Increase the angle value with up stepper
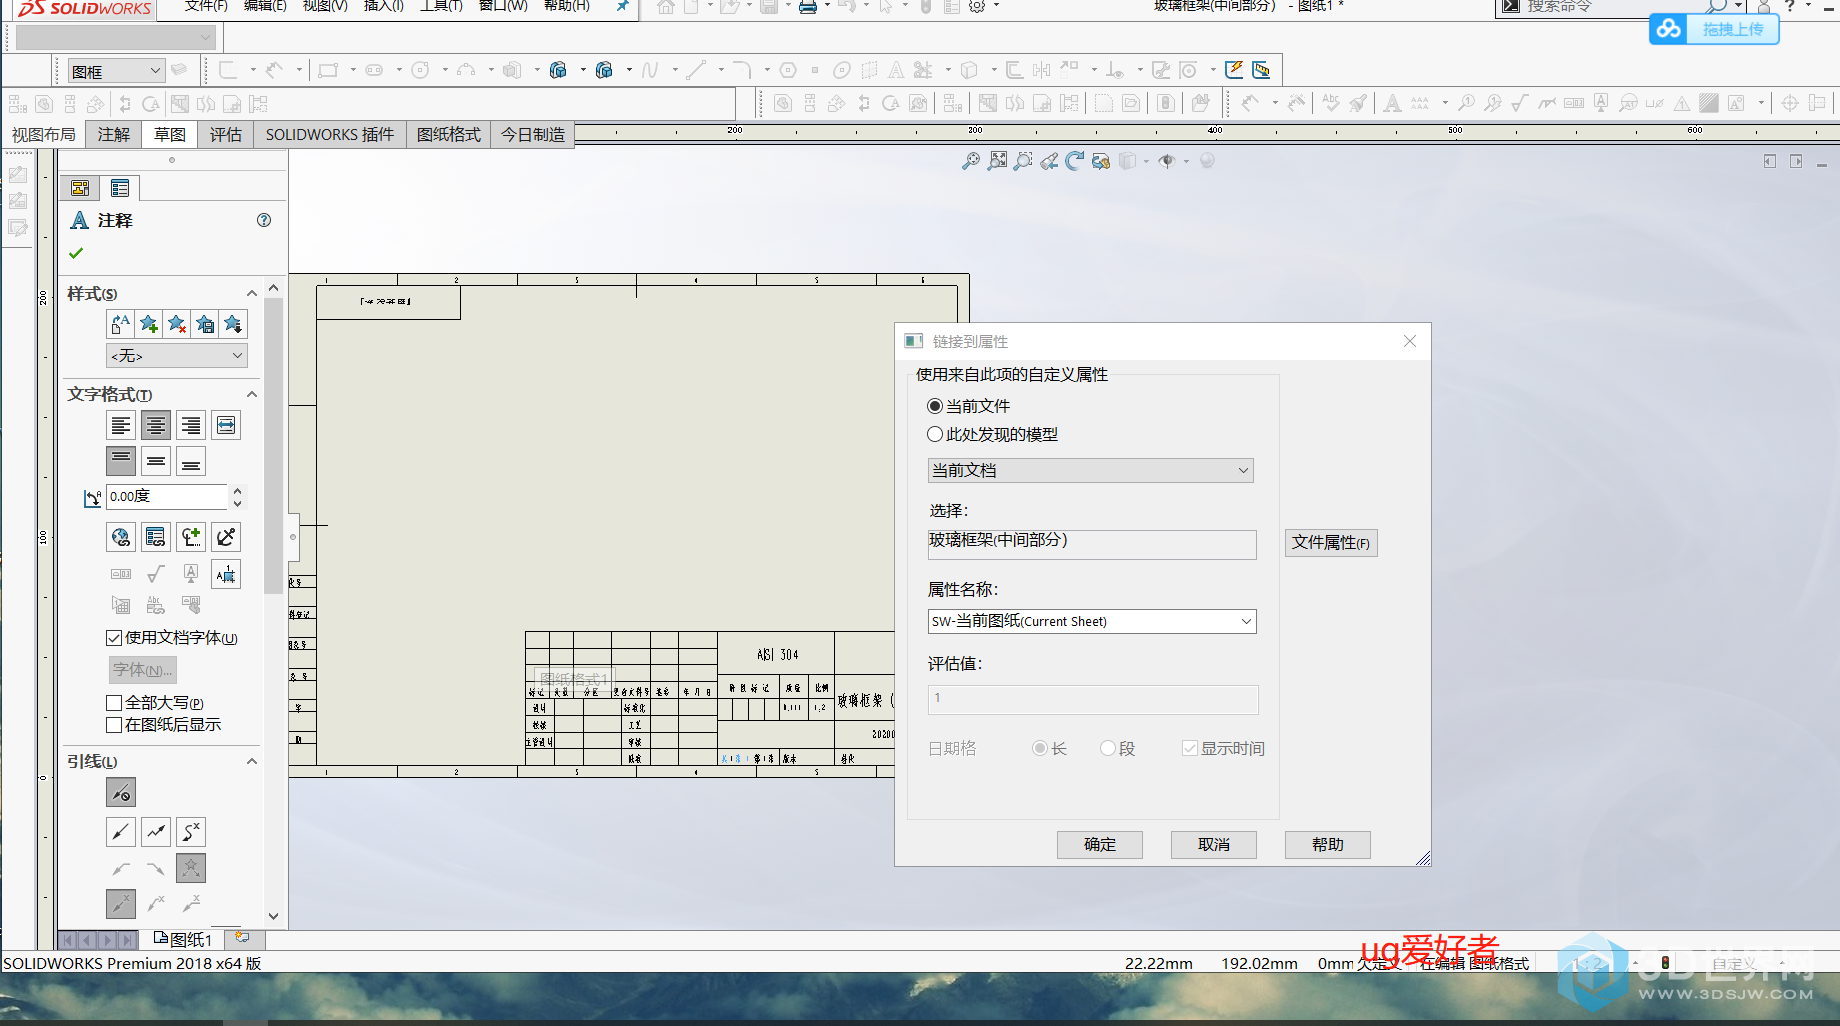The height and width of the screenshot is (1026, 1840). point(237,491)
